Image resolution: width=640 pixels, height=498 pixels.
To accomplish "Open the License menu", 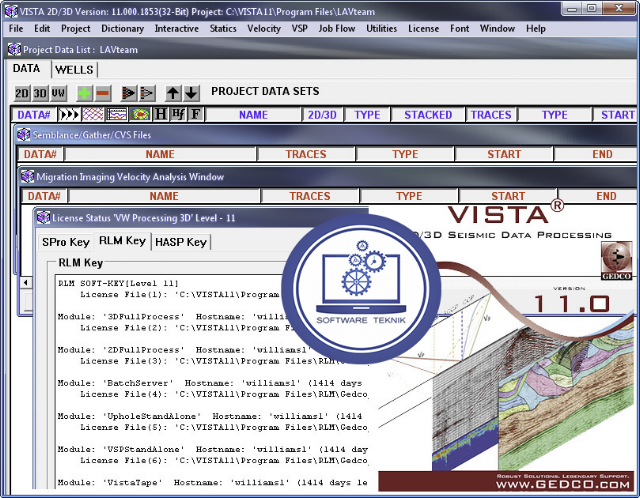I will tap(424, 29).
